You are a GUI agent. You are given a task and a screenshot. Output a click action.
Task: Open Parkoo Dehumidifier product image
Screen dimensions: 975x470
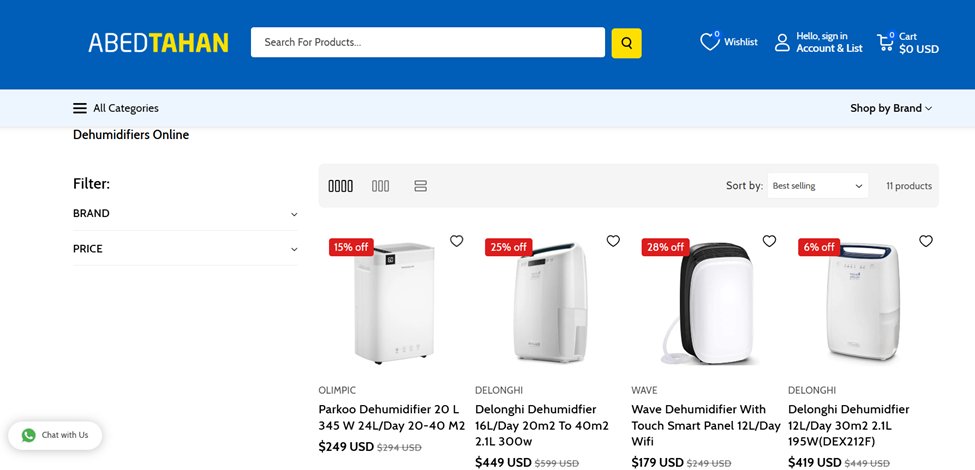click(394, 303)
